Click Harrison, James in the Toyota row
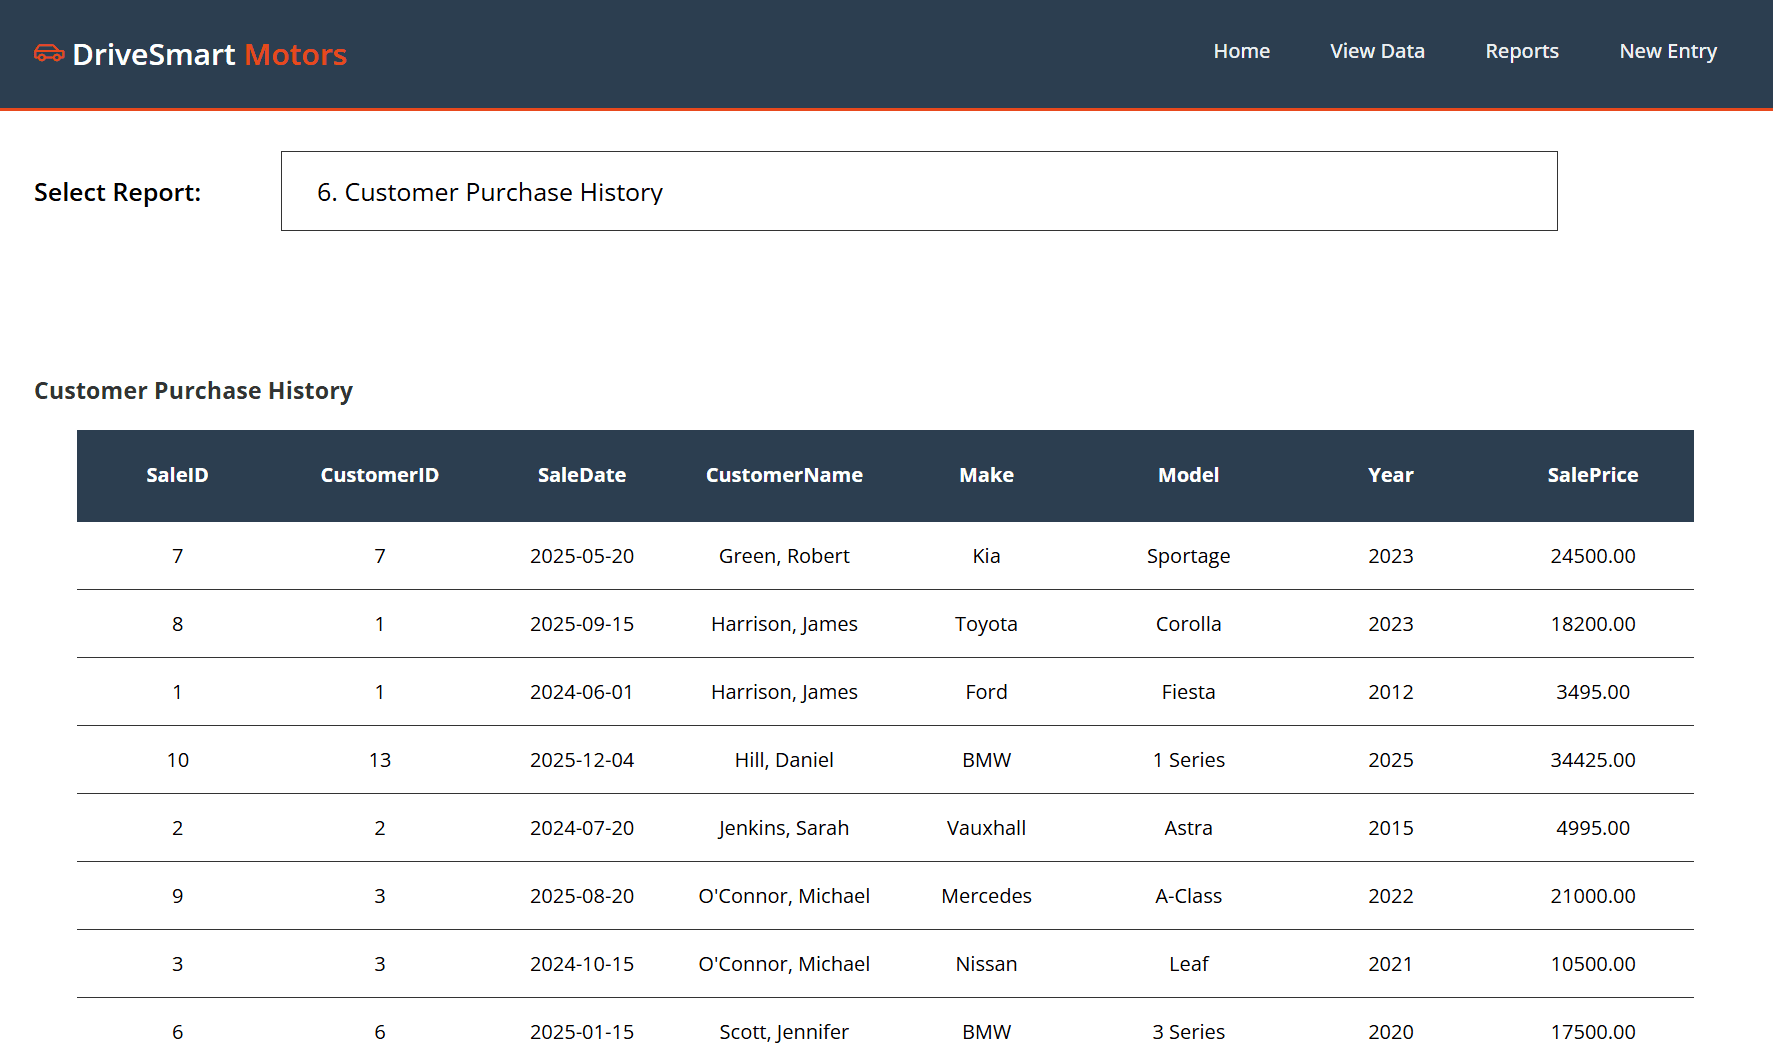Image resolution: width=1773 pixels, height=1056 pixels. click(784, 624)
